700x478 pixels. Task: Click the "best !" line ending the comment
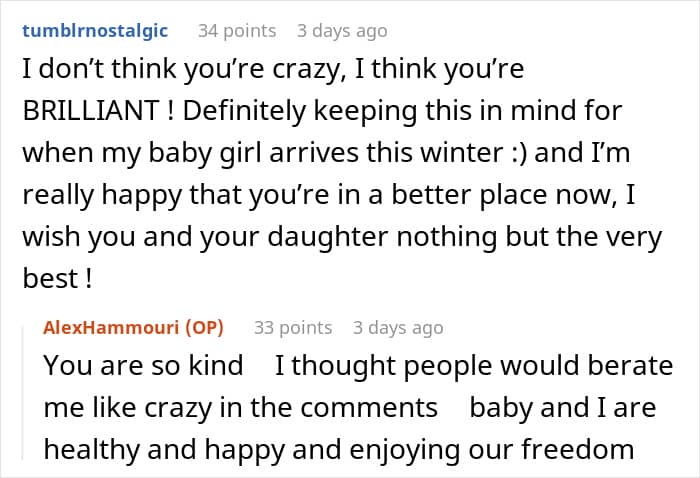point(57,281)
